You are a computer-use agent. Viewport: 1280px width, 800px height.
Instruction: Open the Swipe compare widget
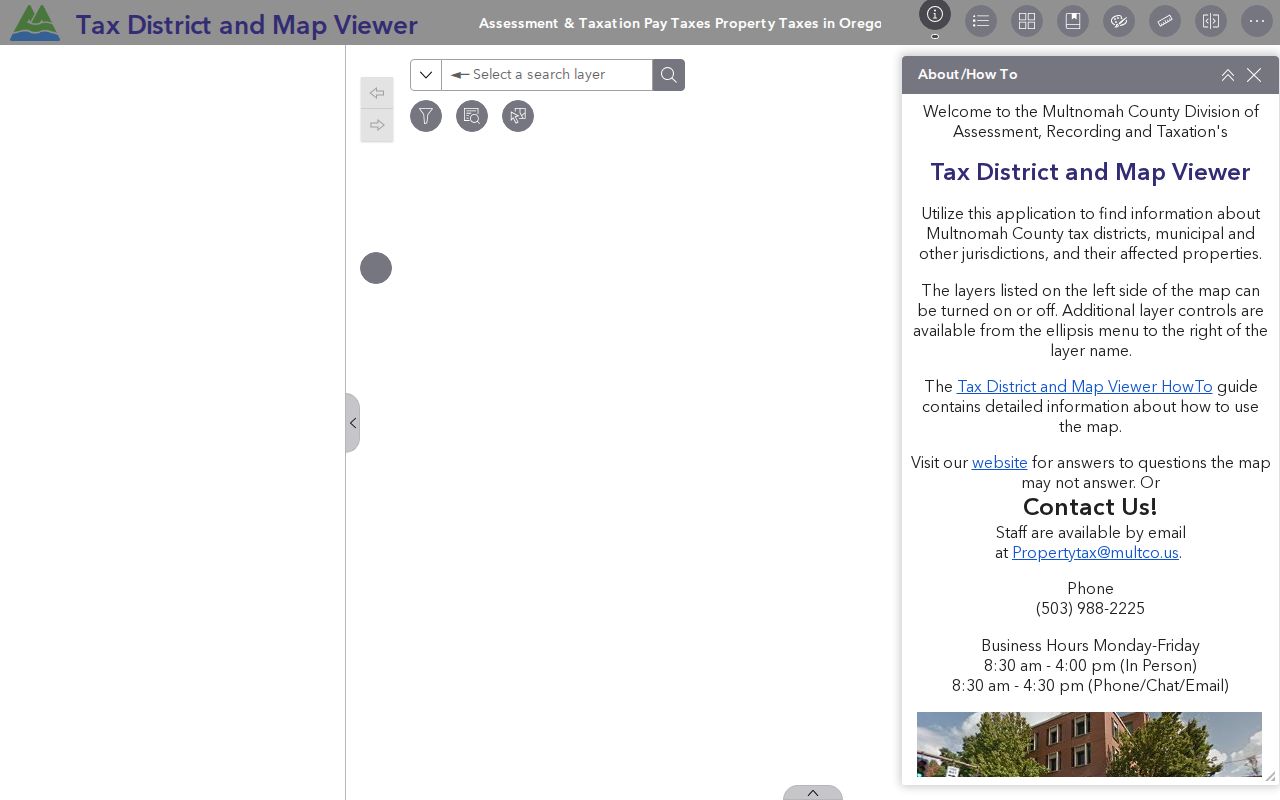[x=1211, y=21]
